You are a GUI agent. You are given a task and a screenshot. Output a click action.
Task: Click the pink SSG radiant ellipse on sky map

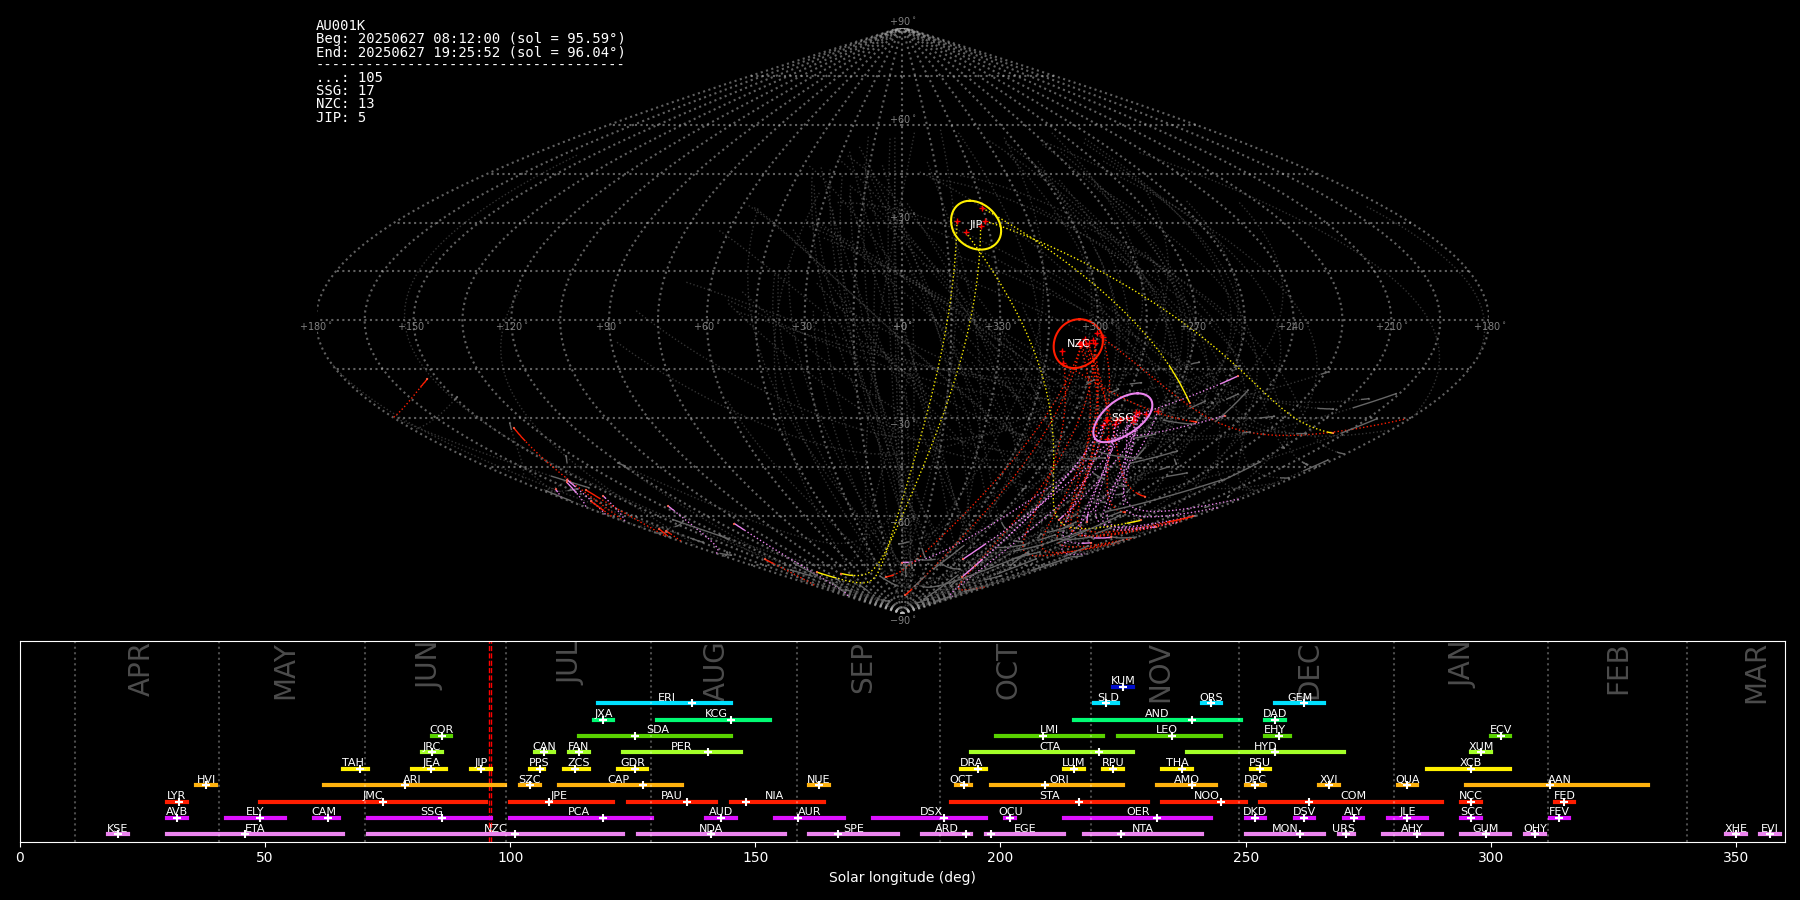pos(1123,418)
